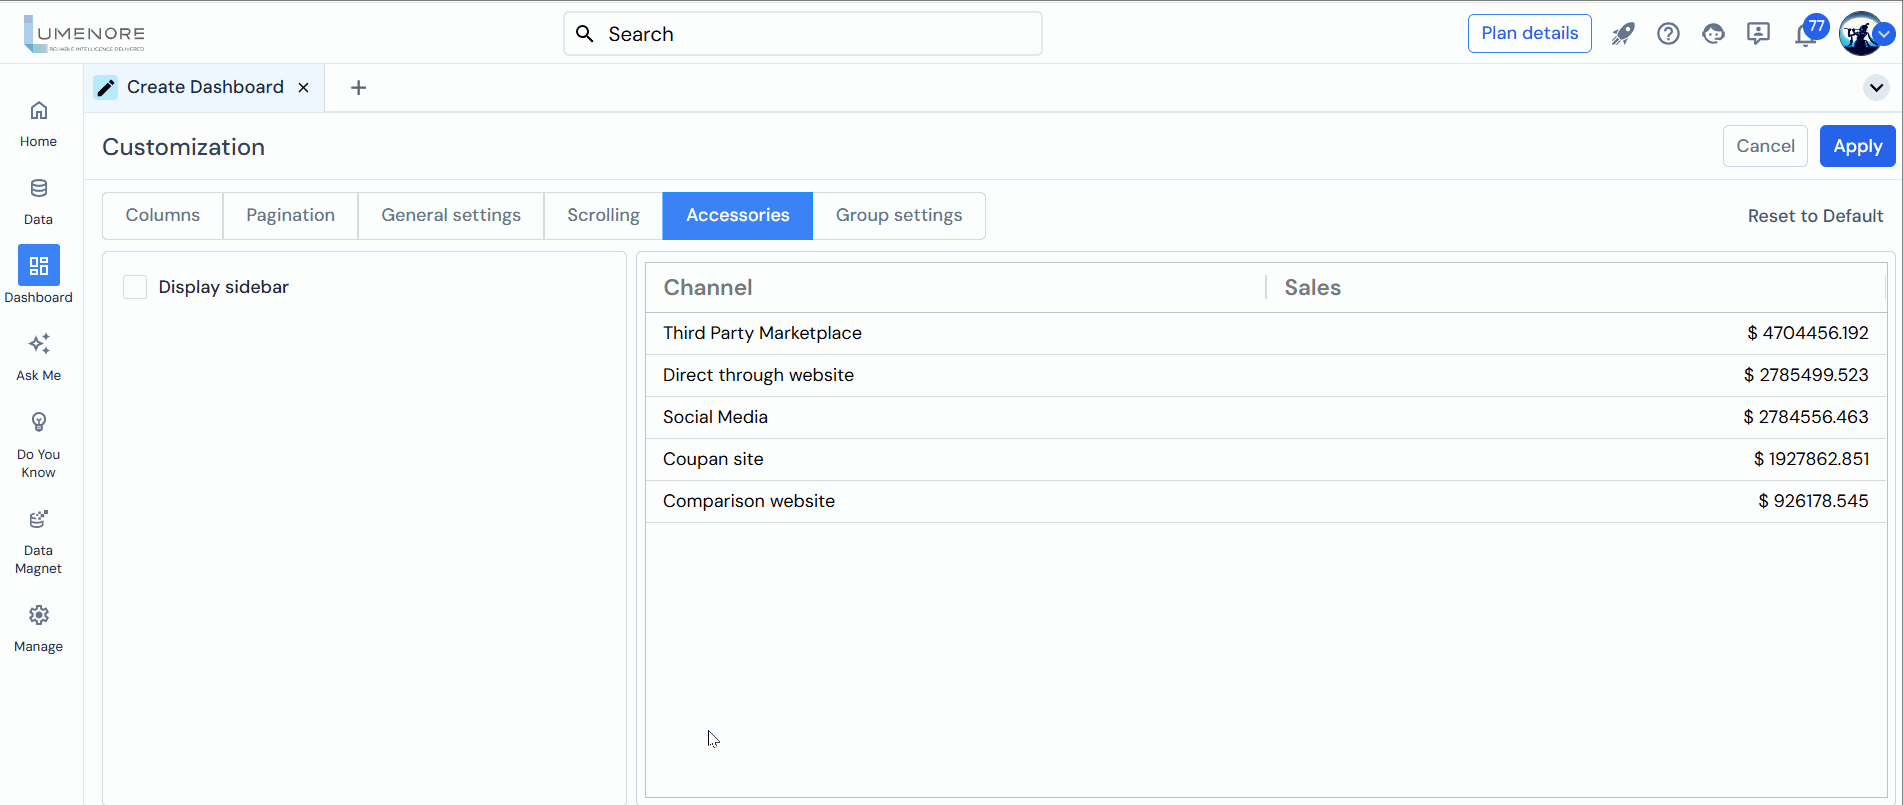The width and height of the screenshot is (1903, 805).
Task: Open the Data section icon
Action: tap(38, 189)
